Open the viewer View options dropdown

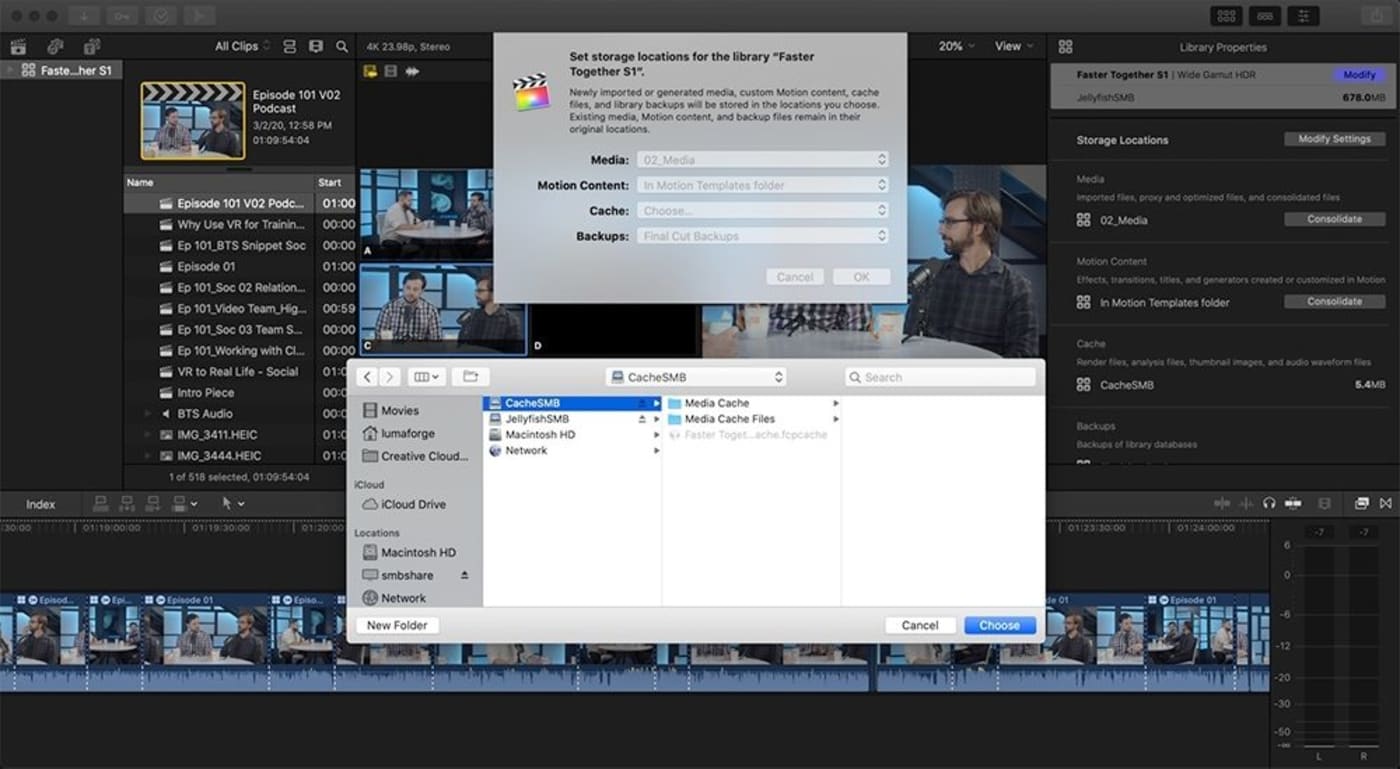[1014, 46]
